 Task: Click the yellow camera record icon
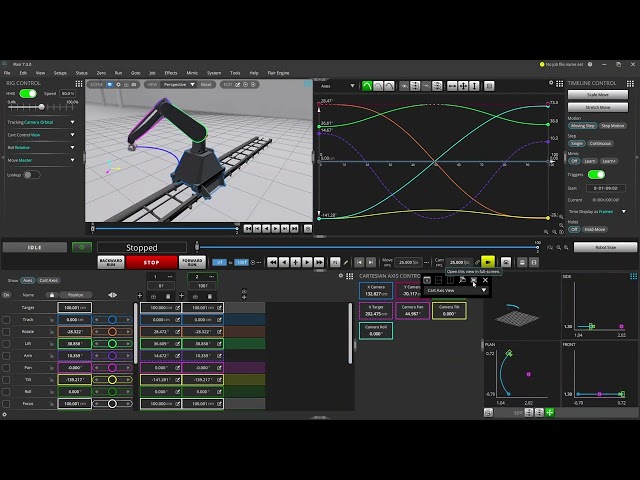(x=488, y=262)
